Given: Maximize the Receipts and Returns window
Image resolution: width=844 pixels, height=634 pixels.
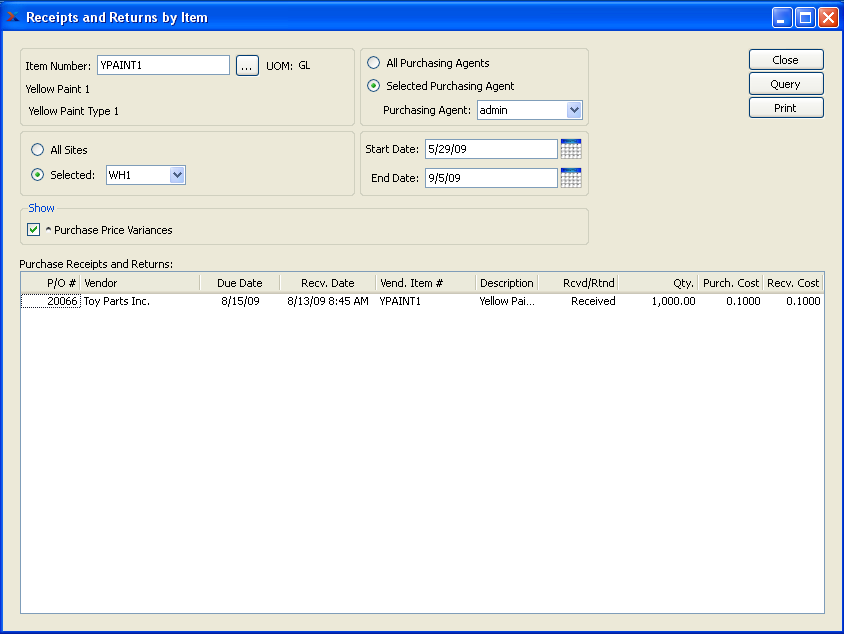Looking at the screenshot, I should [x=805, y=17].
